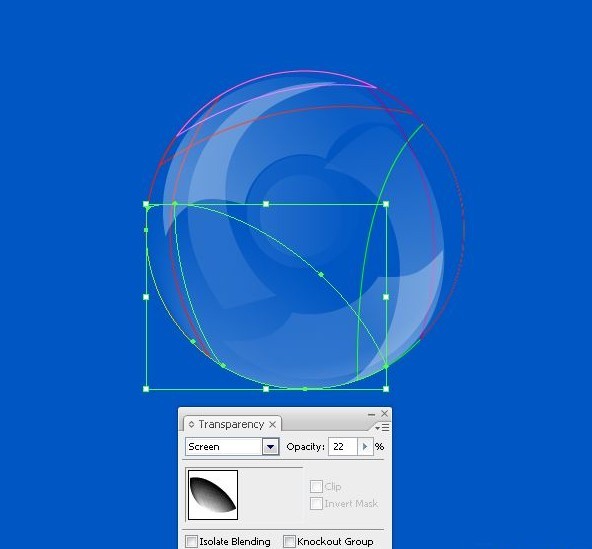Viewport: 592px width, 549px height.
Task: Open the Transparency panel flyout menu icon
Action: 382,427
